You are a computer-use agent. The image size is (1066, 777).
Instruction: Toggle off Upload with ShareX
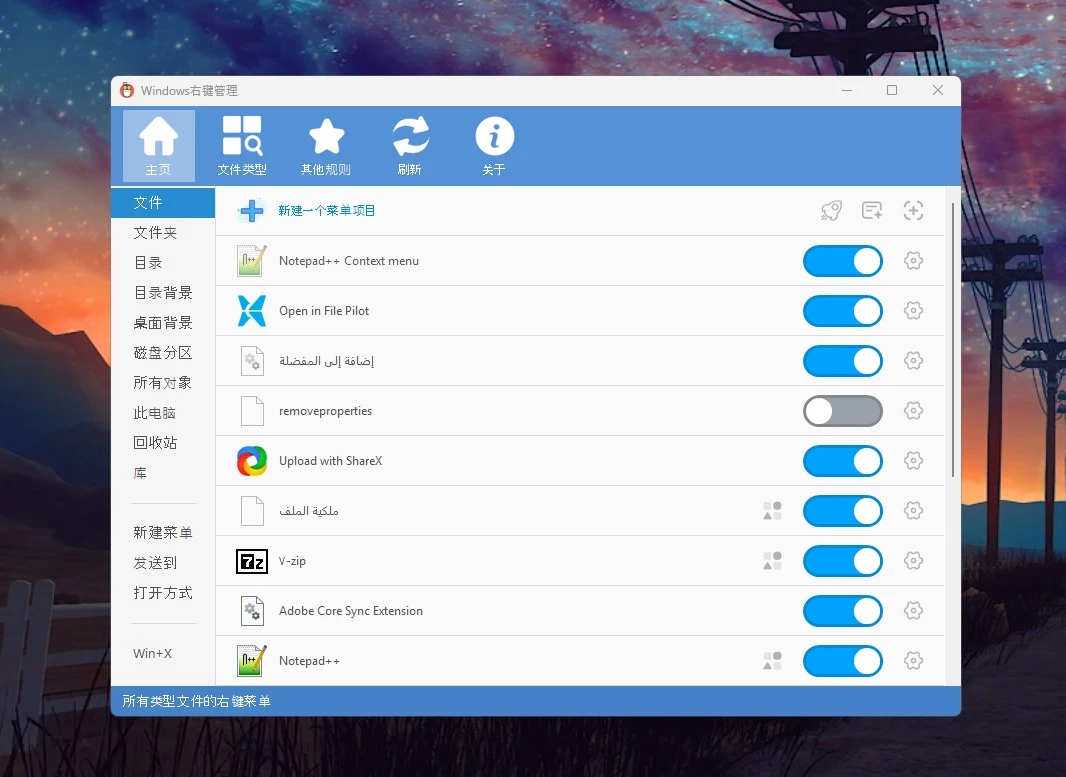click(x=842, y=461)
